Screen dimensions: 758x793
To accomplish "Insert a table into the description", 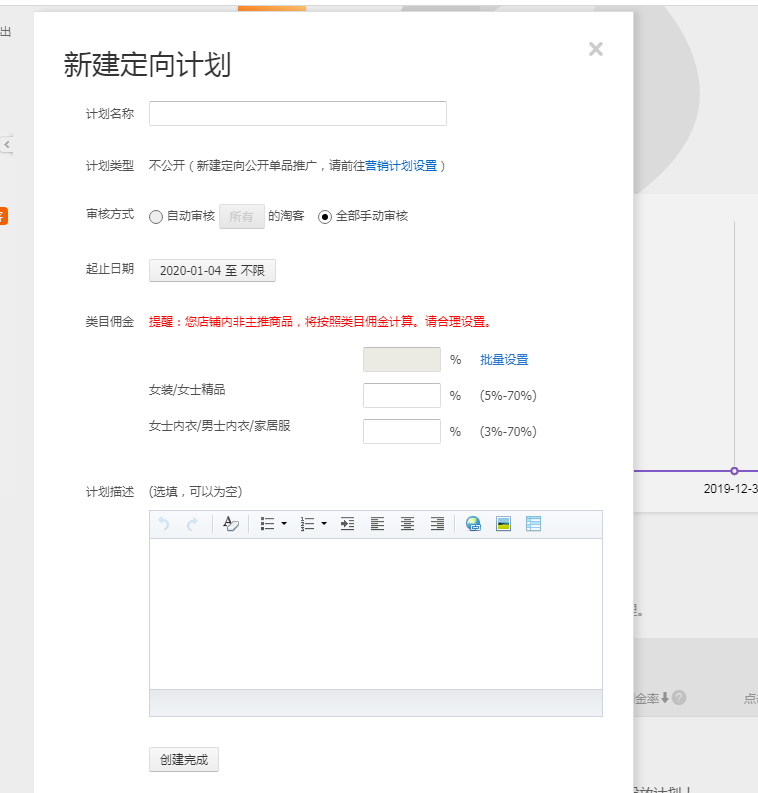I will pos(533,524).
